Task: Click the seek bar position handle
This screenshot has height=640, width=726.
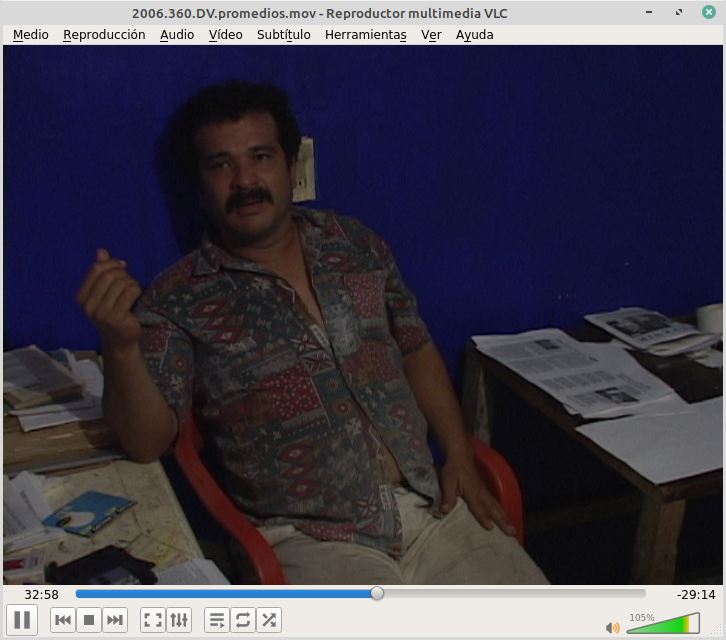Action: click(377, 593)
